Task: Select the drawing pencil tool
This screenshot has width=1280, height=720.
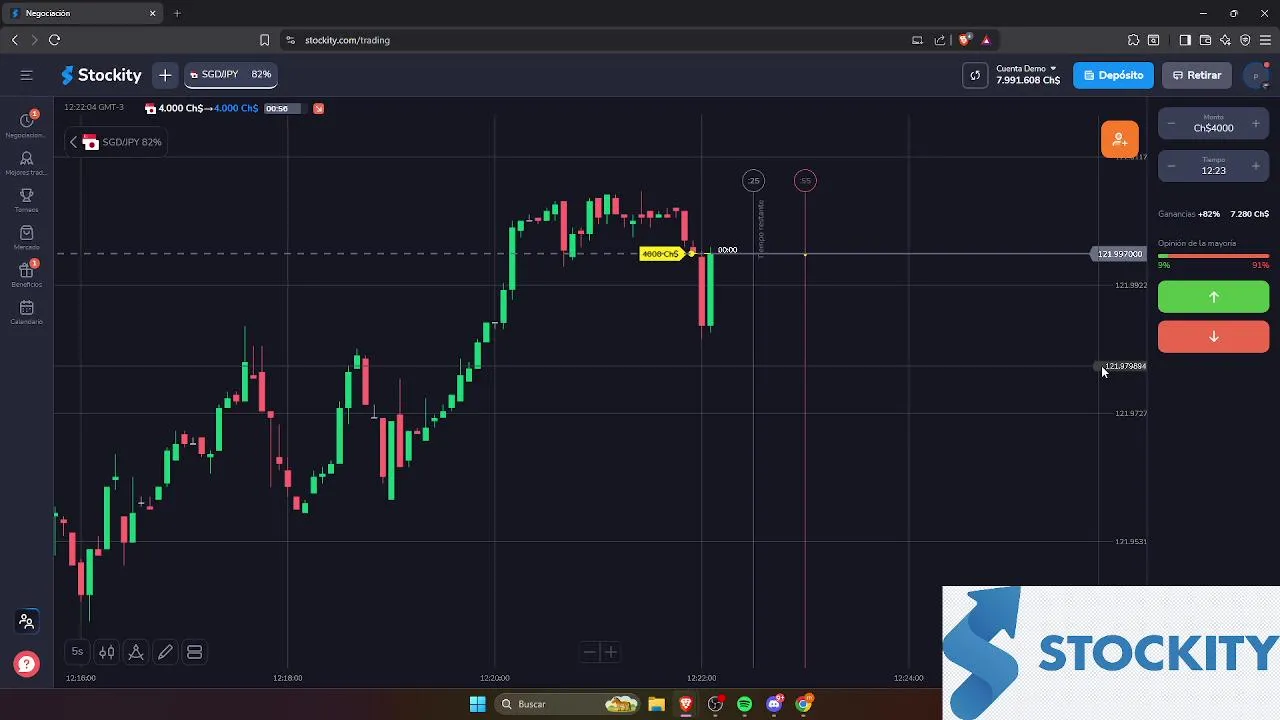Action: 165,652
